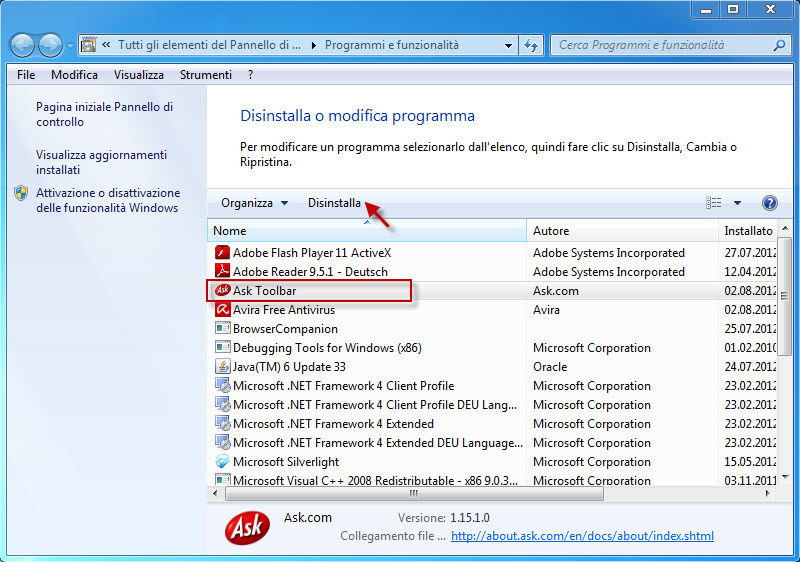Click the Ask.com author cell
The height and width of the screenshot is (562, 800).
point(556,291)
